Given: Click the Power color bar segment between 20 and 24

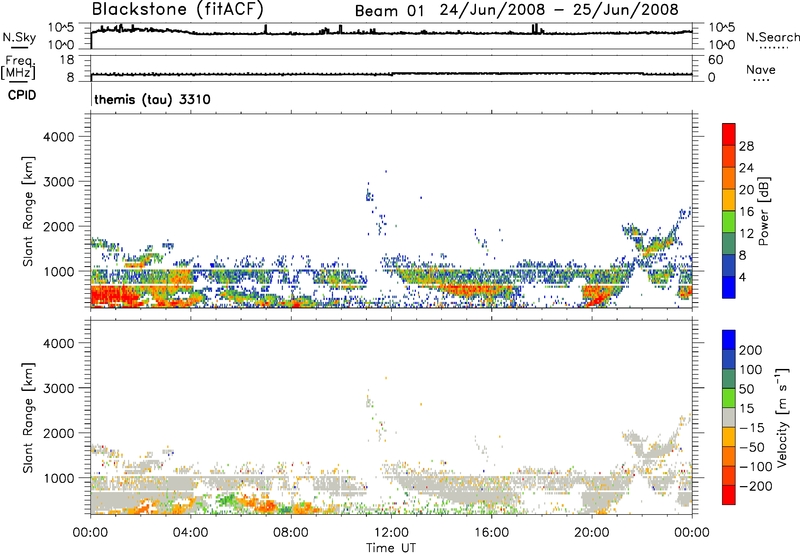Looking at the screenshot, I should point(729,178).
